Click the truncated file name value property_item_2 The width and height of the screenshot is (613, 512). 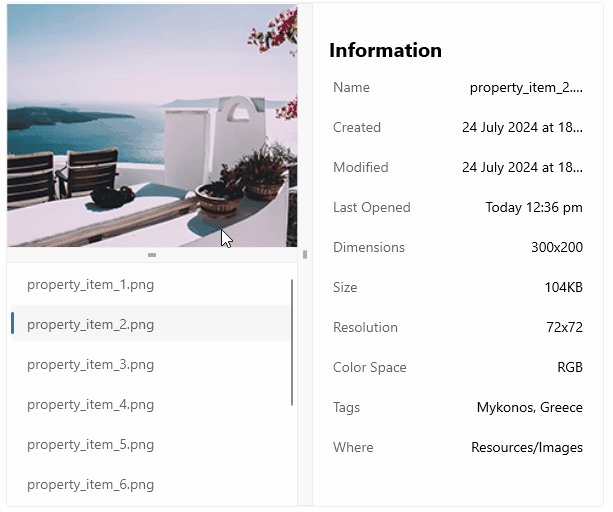pyautogui.click(x=526, y=88)
